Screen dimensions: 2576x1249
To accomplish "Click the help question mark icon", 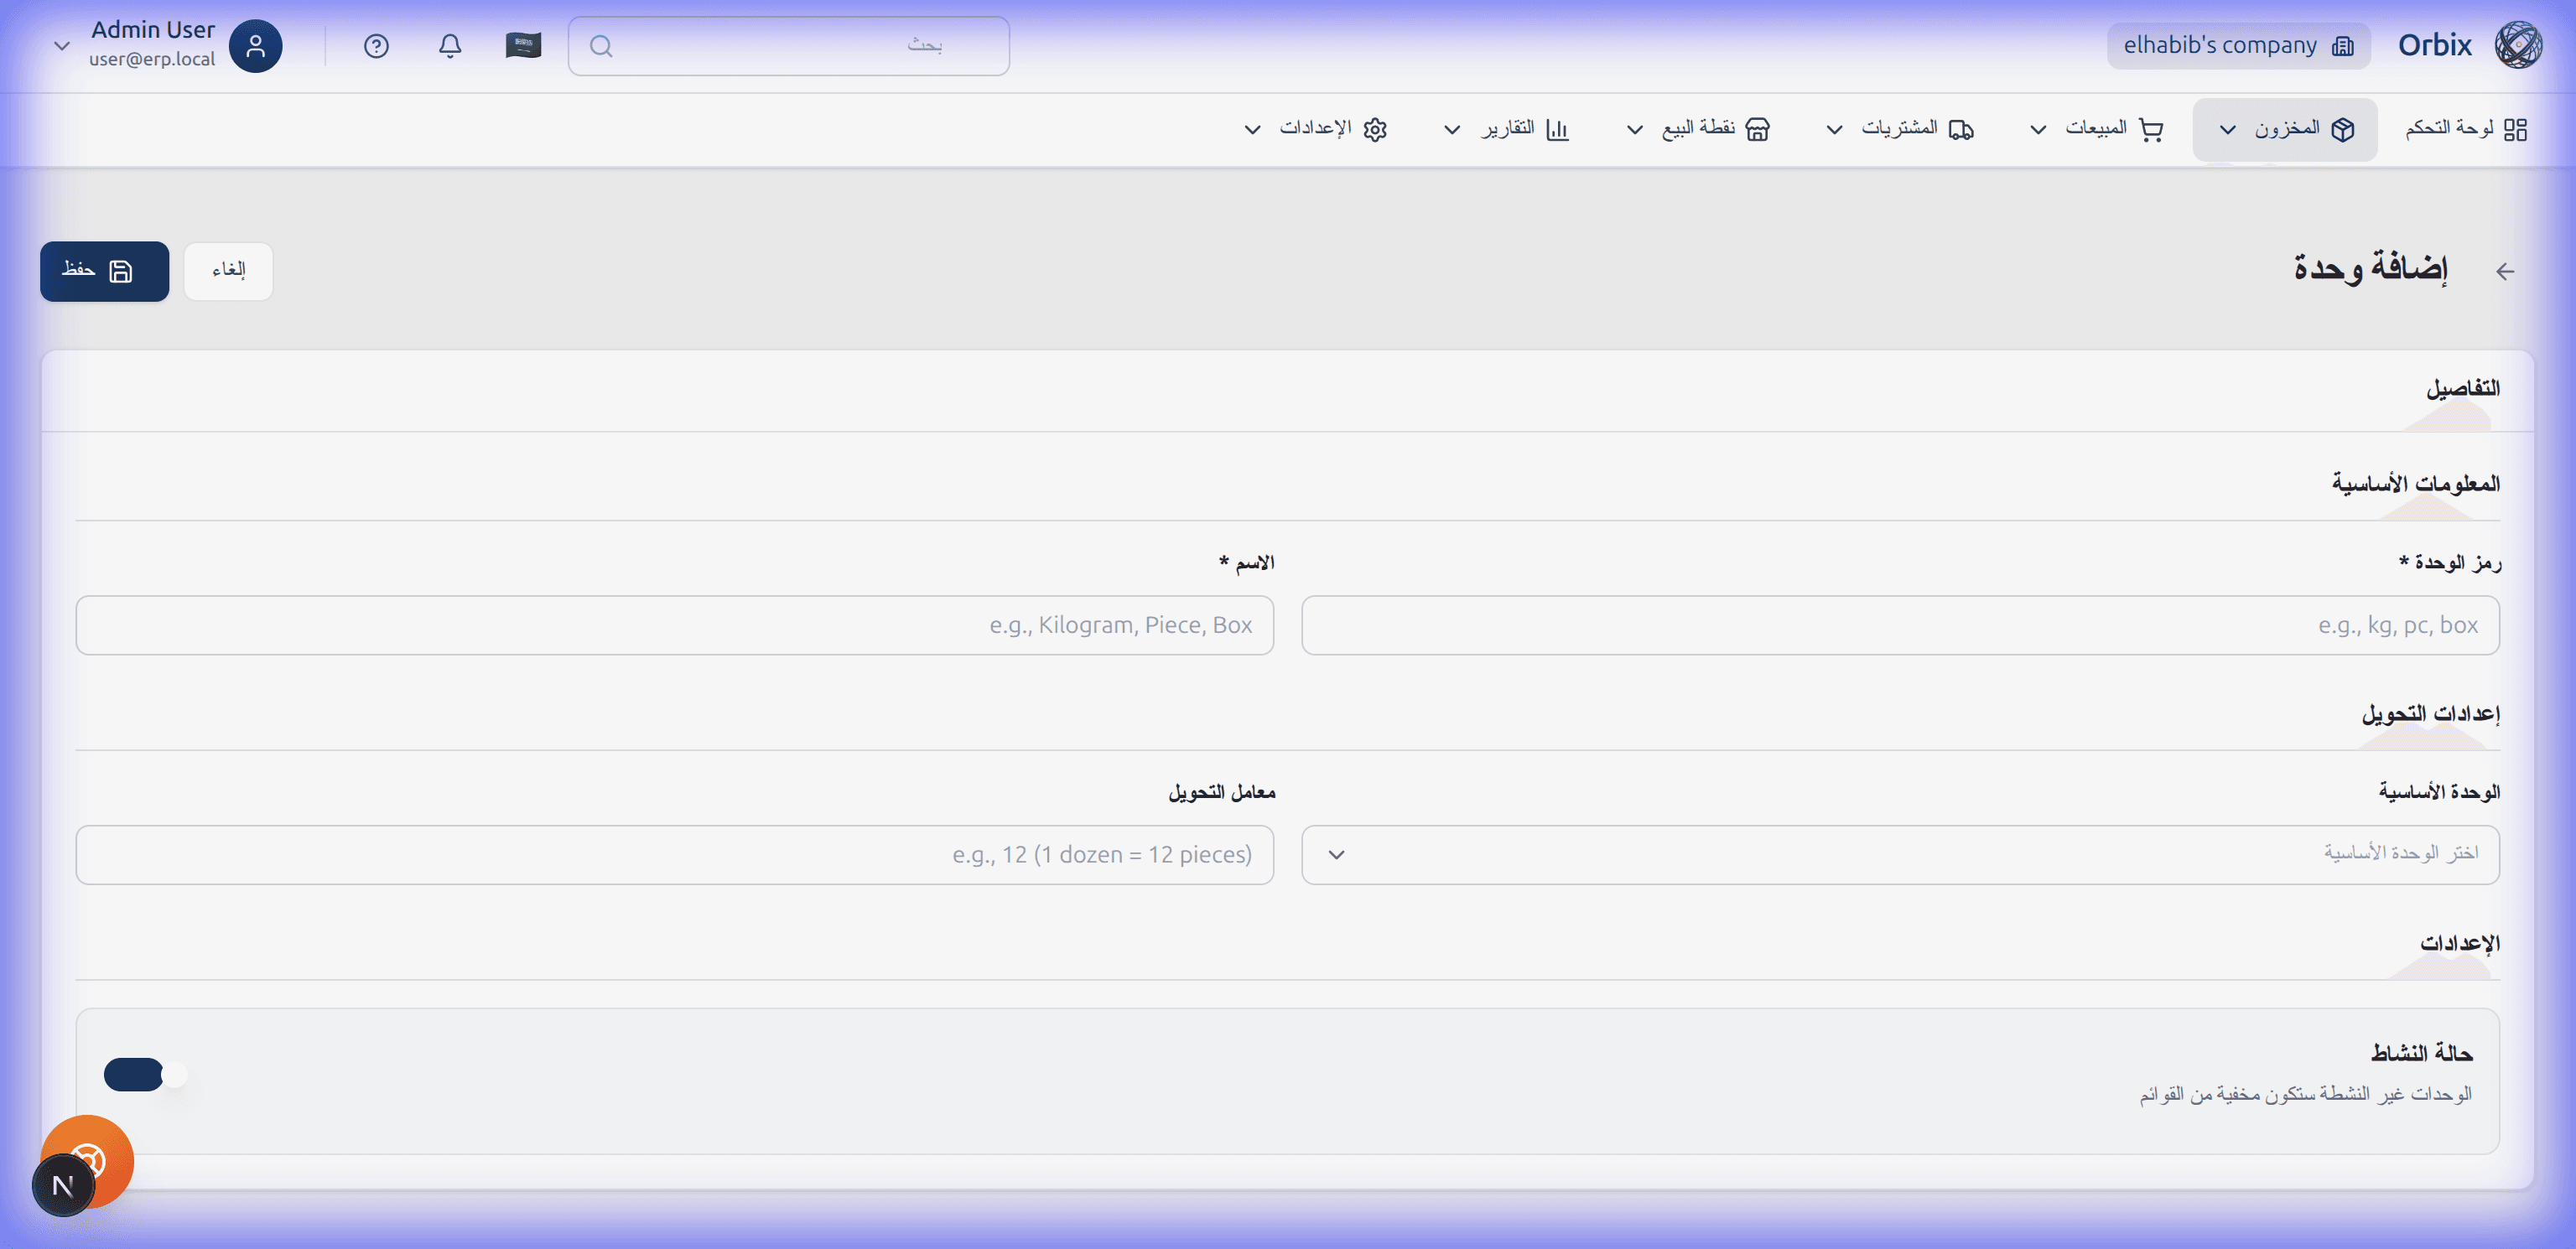I will [376, 46].
